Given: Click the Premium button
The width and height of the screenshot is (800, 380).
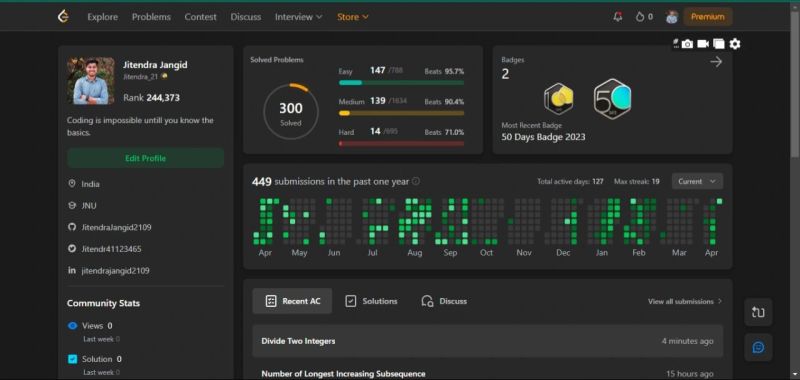Looking at the screenshot, I should click(x=708, y=17).
